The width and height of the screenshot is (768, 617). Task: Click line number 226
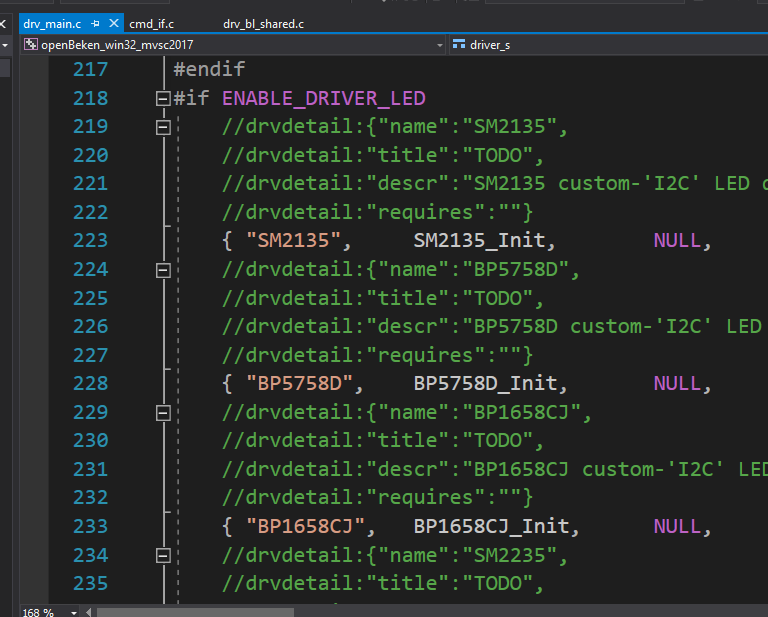click(91, 327)
